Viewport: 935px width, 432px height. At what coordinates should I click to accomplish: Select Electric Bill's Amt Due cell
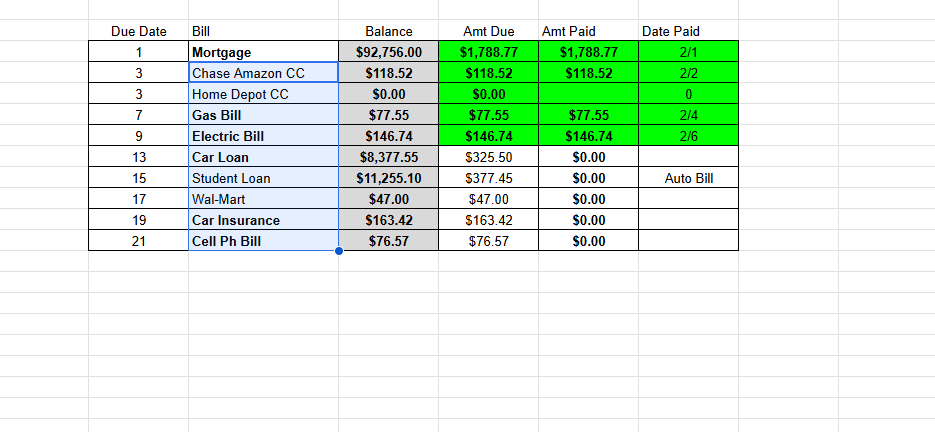click(x=488, y=136)
